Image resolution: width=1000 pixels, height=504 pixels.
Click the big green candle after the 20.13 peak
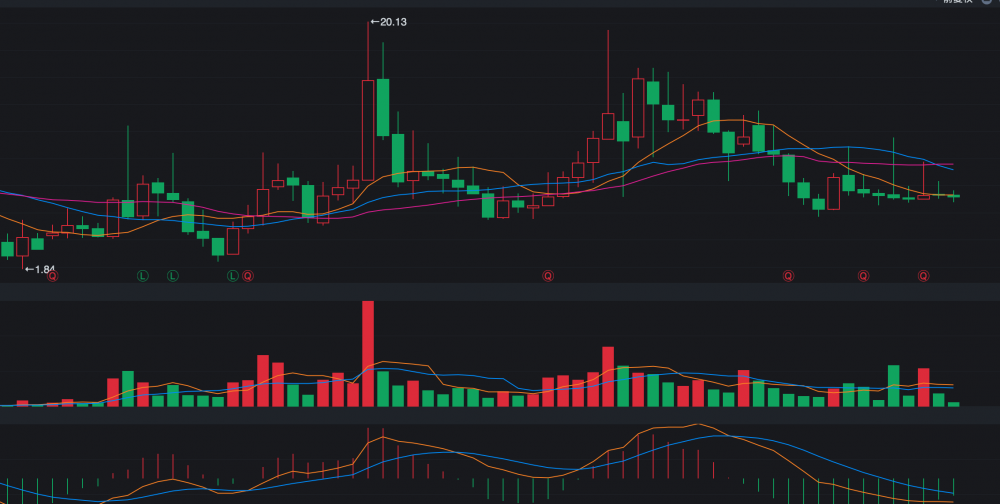[383, 108]
